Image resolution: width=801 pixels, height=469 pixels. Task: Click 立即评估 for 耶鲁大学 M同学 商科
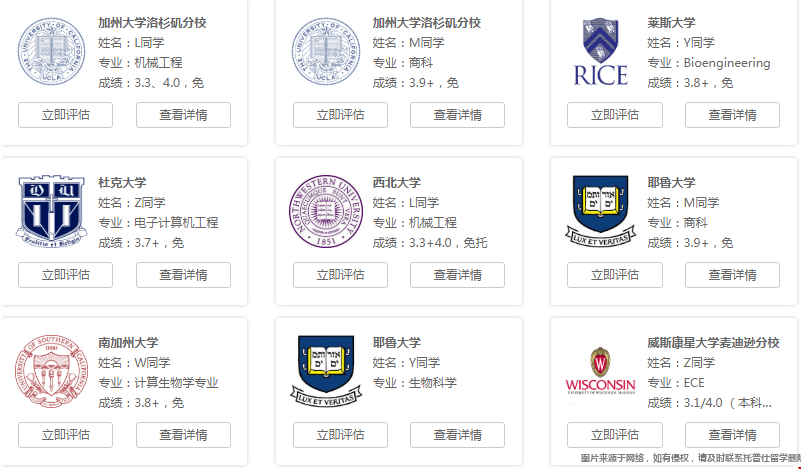pyautogui.click(x=615, y=275)
